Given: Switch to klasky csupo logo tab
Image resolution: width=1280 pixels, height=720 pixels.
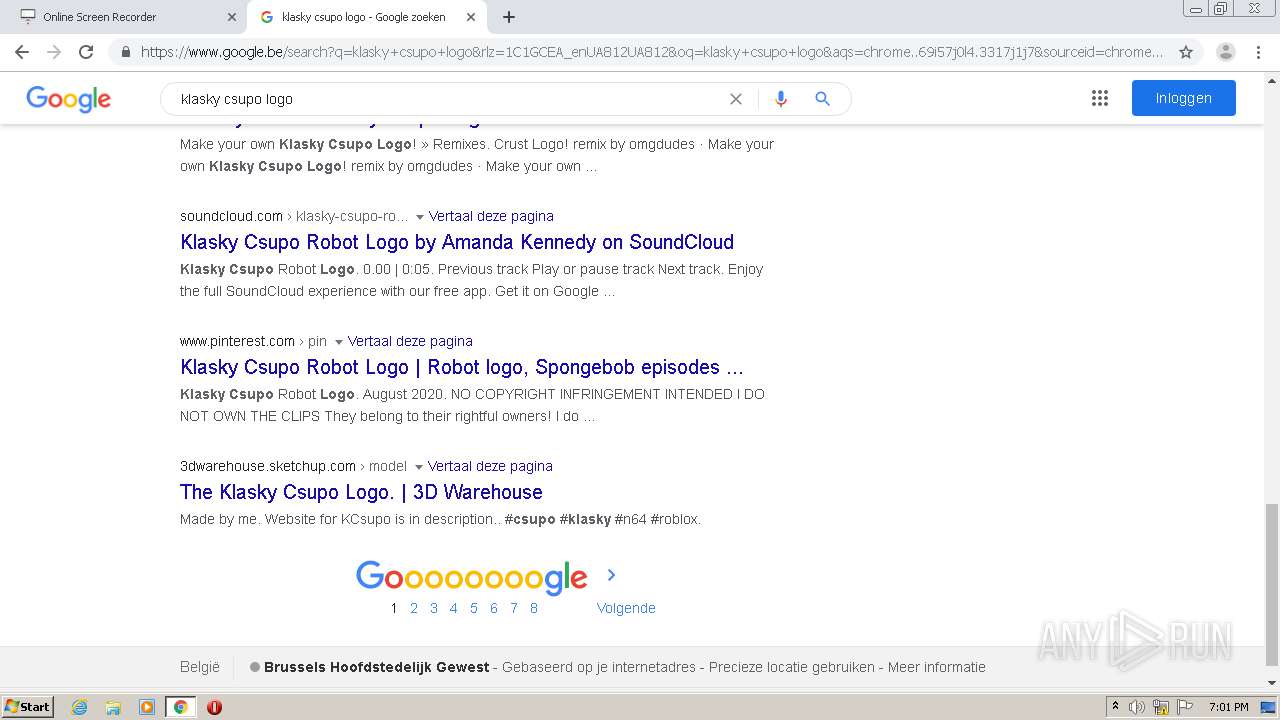Looking at the screenshot, I should coord(366,17).
